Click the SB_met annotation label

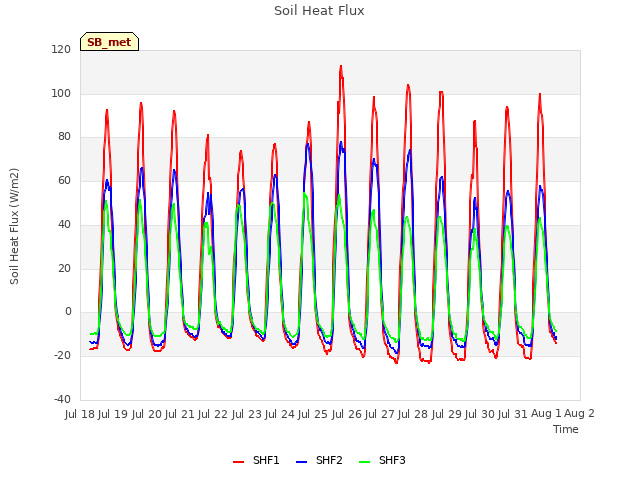click(109, 42)
